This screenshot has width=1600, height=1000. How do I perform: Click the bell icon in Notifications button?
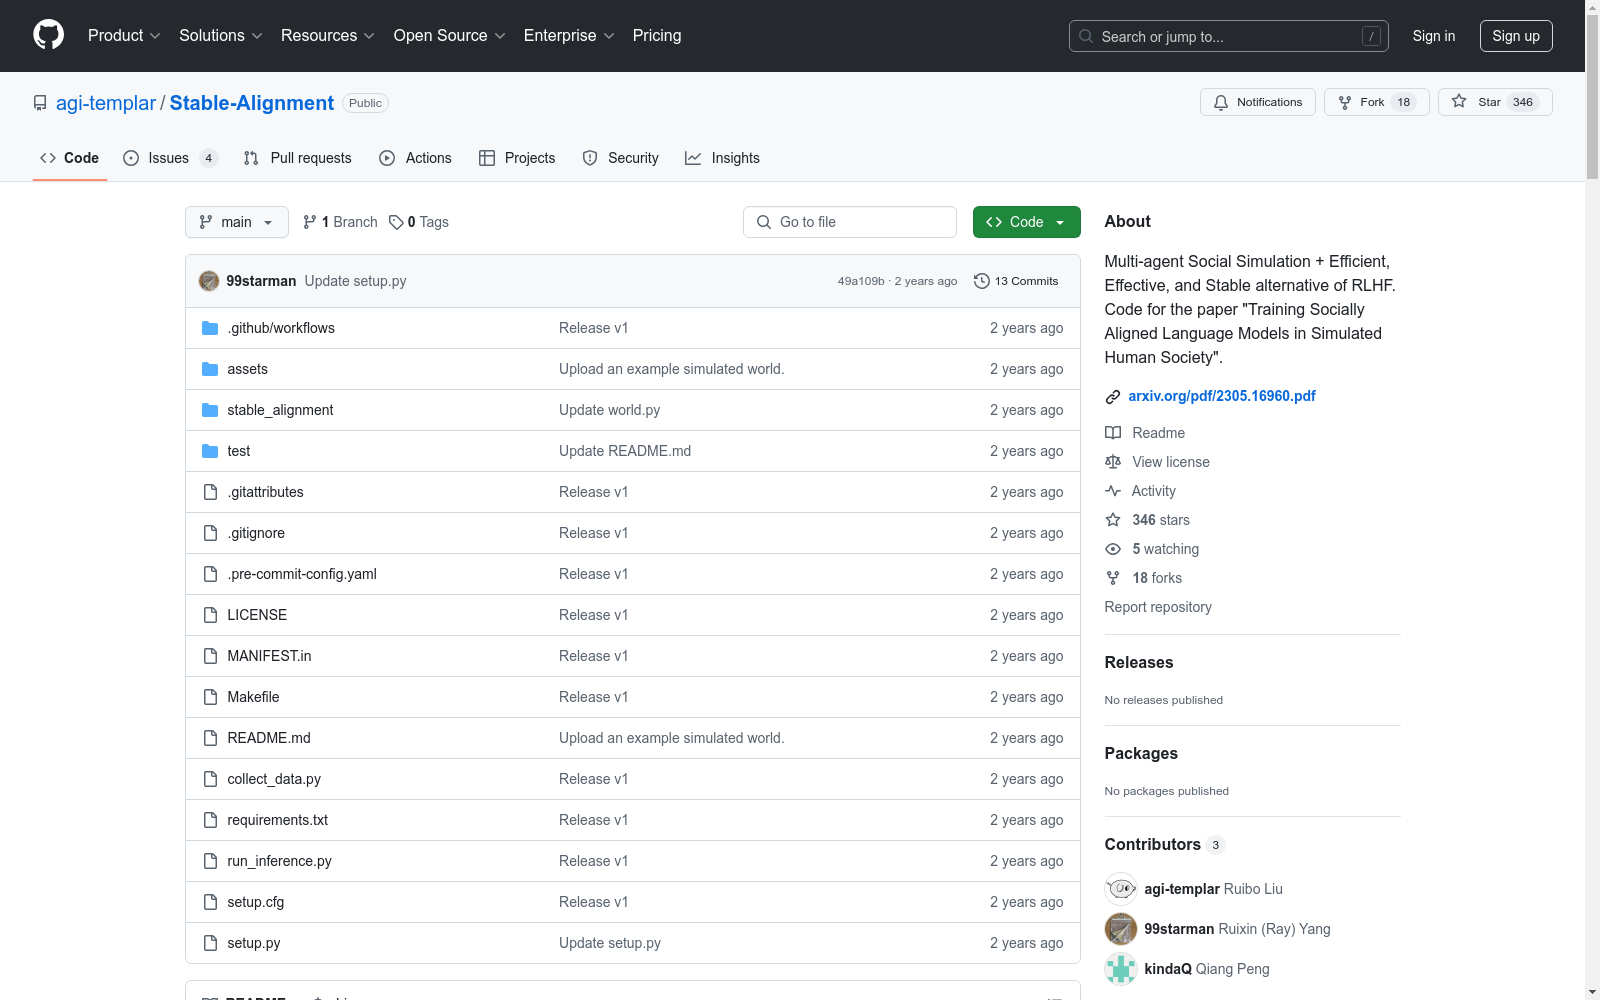coord(1221,102)
